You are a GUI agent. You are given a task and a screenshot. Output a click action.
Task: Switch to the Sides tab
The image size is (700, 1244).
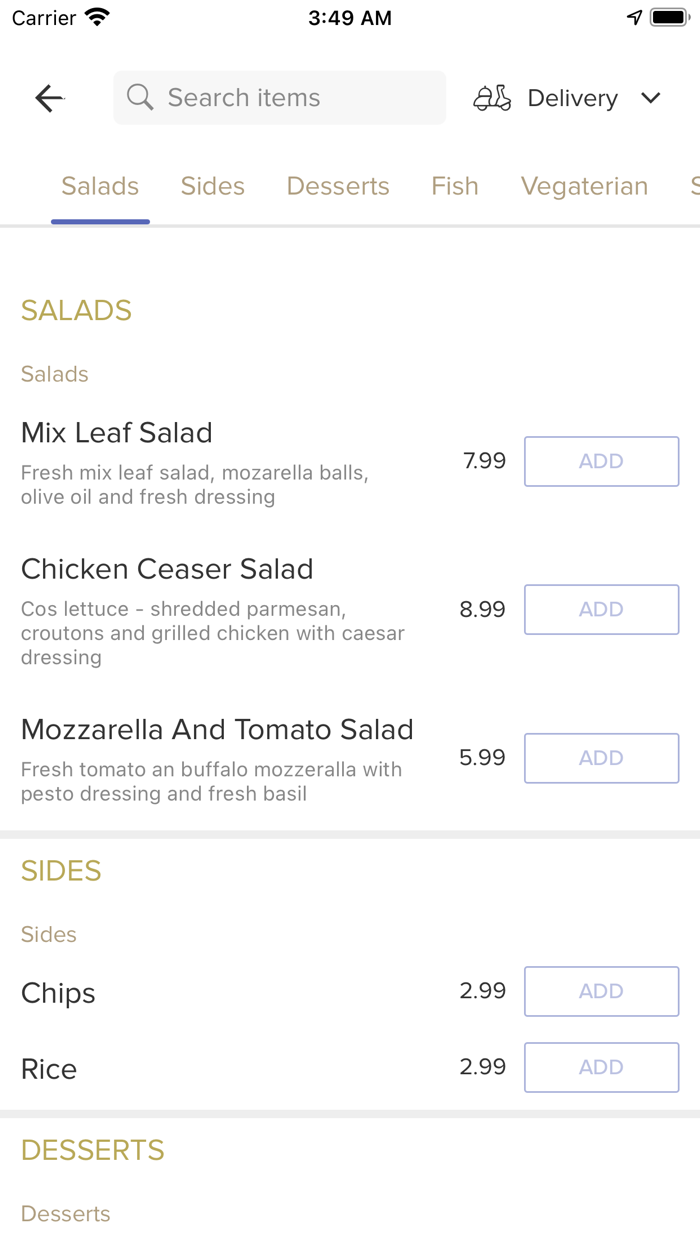coord(213,186)
